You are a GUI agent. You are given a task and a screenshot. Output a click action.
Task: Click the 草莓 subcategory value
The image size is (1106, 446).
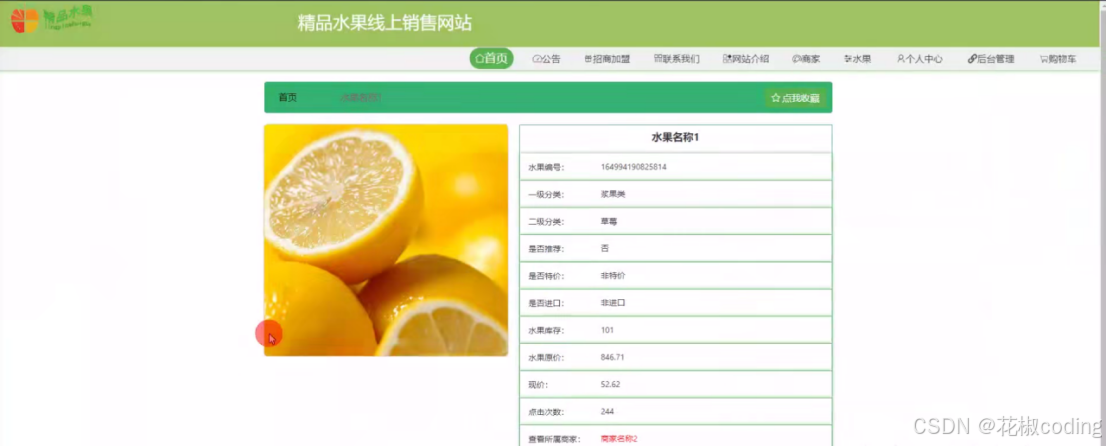[x=609, y=222]
